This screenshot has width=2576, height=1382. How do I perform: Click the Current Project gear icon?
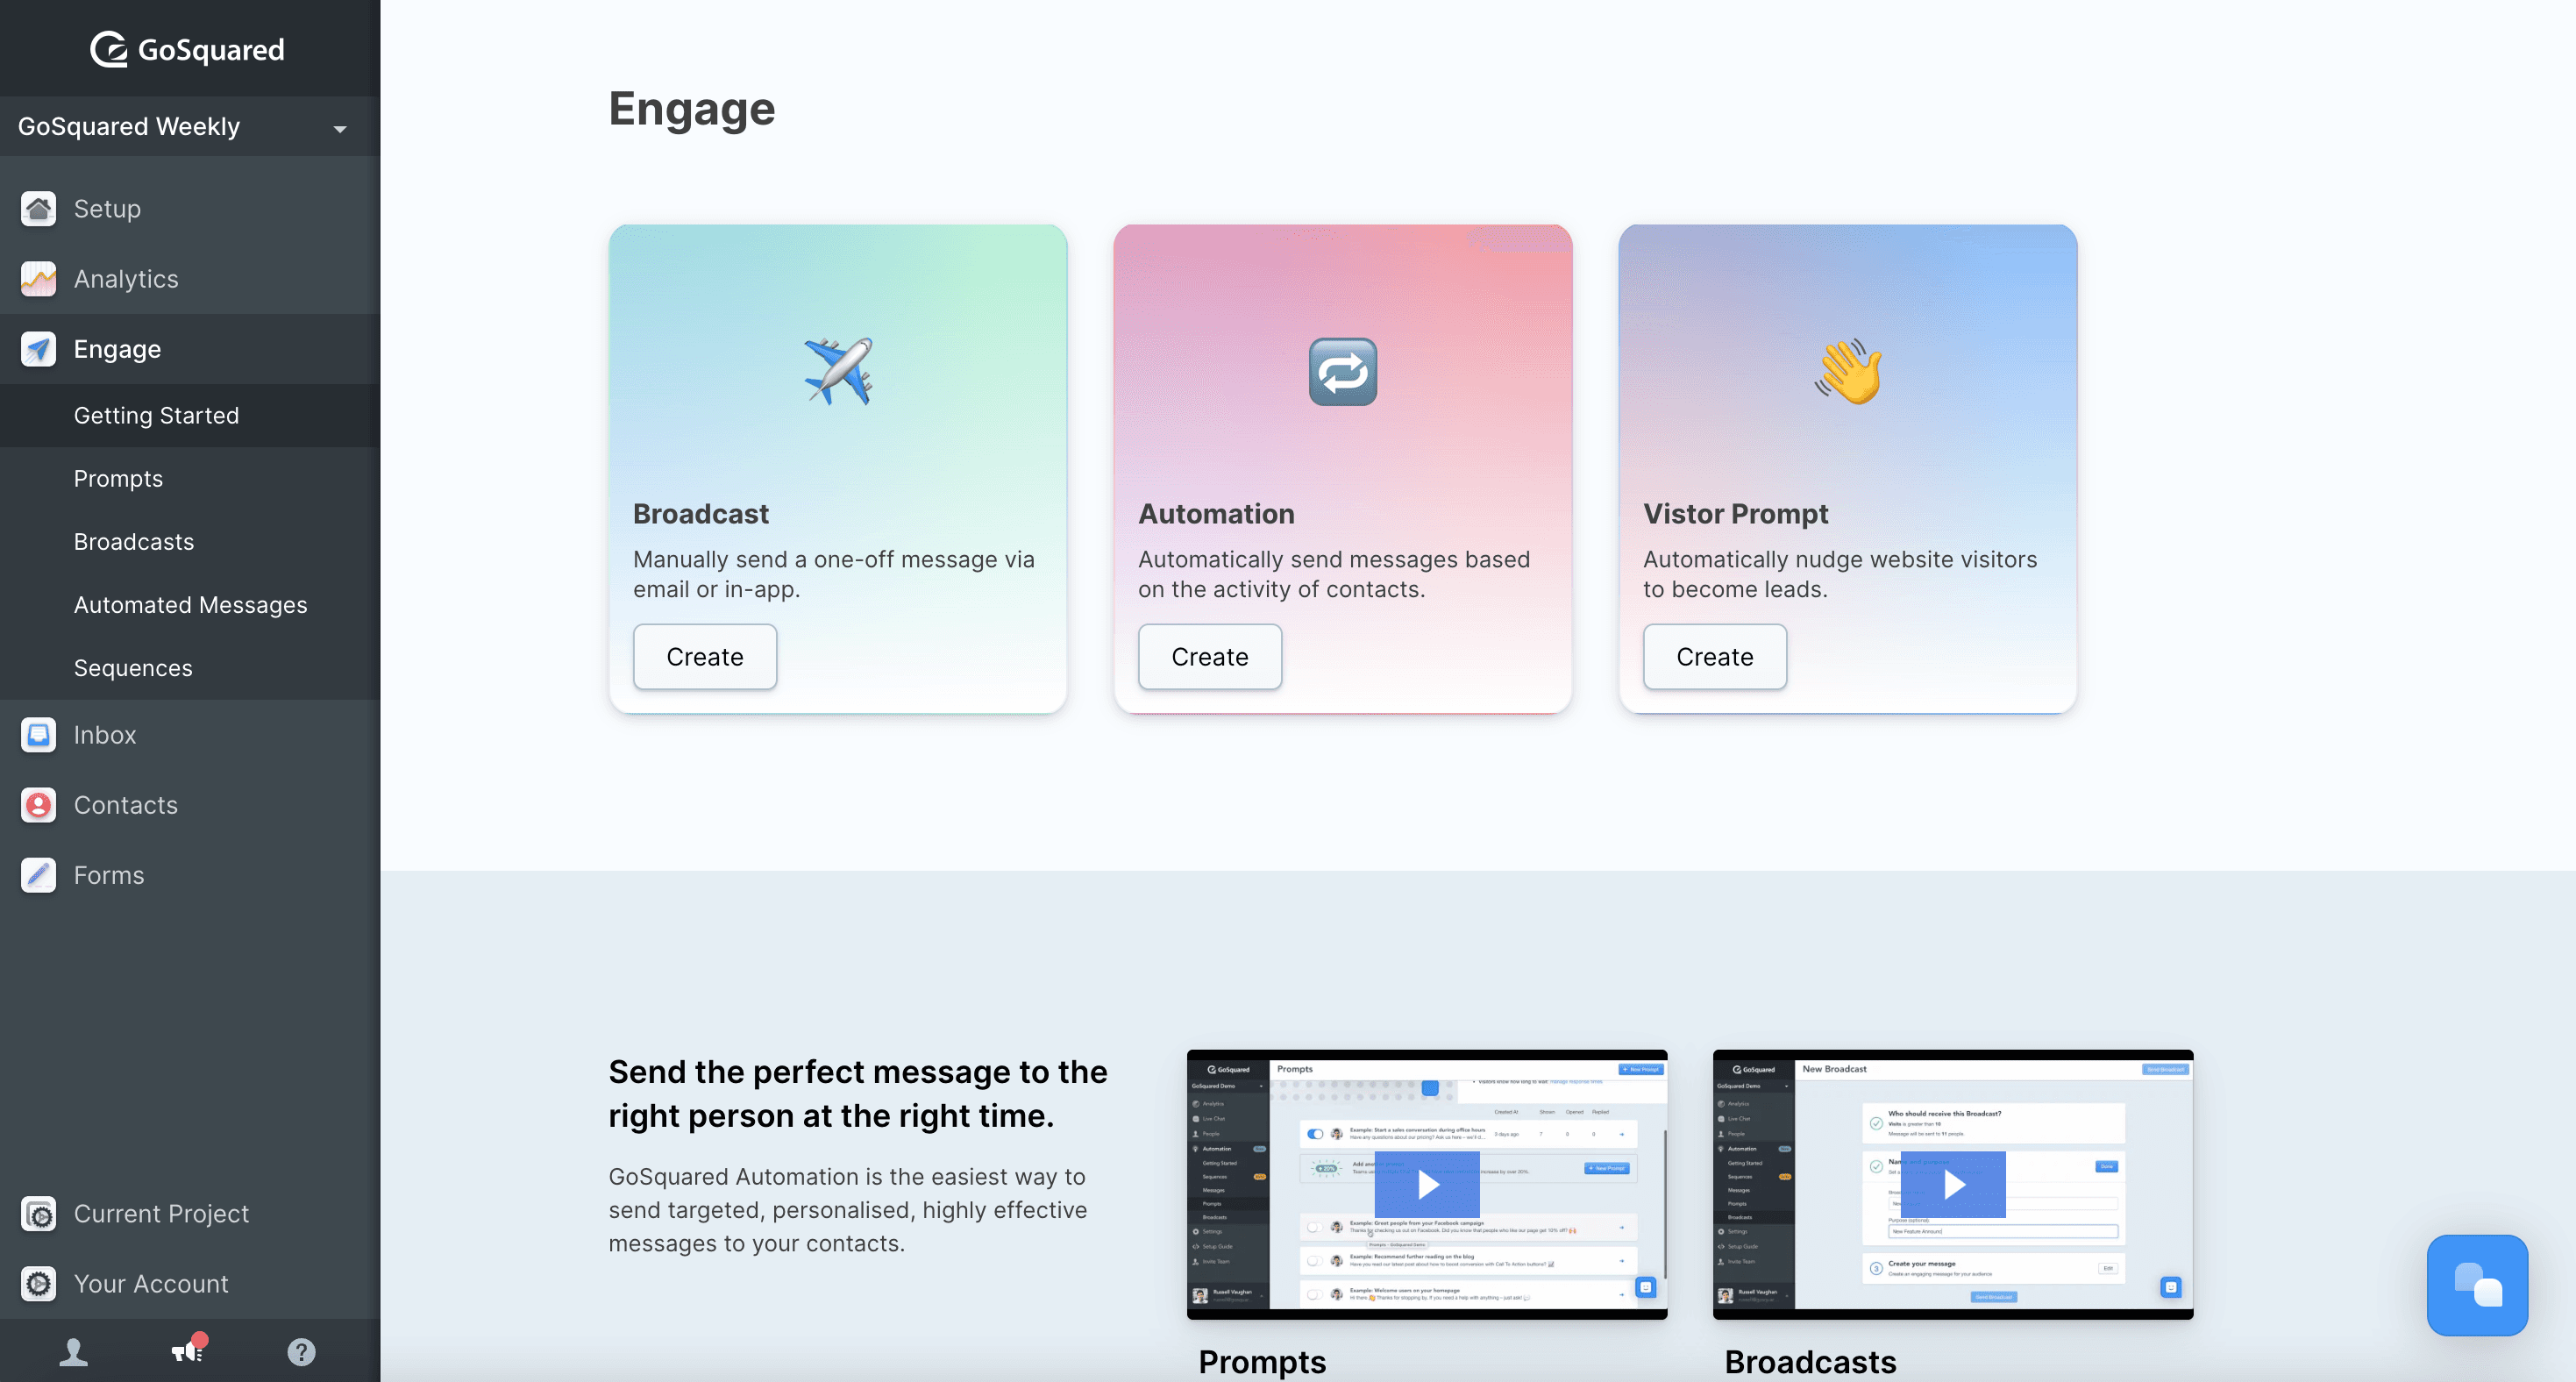38,1214
